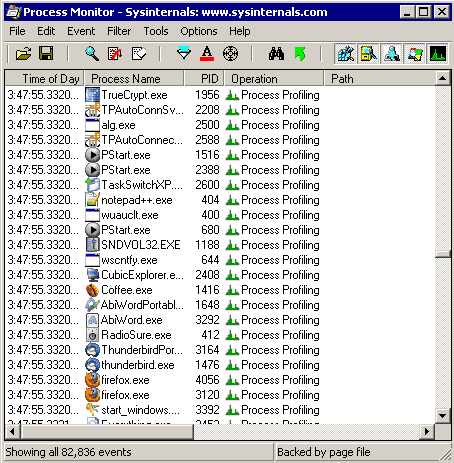Viewport: 454px width, 463px height.
Task: Toggle Show Profiling Events icon
Action: [438, 53]
